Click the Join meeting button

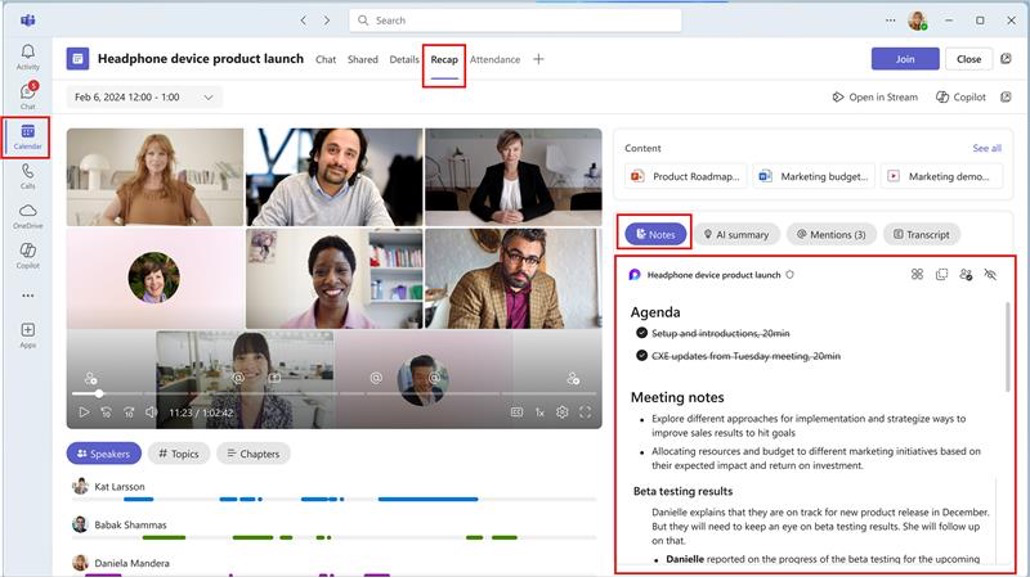(905, 59)
